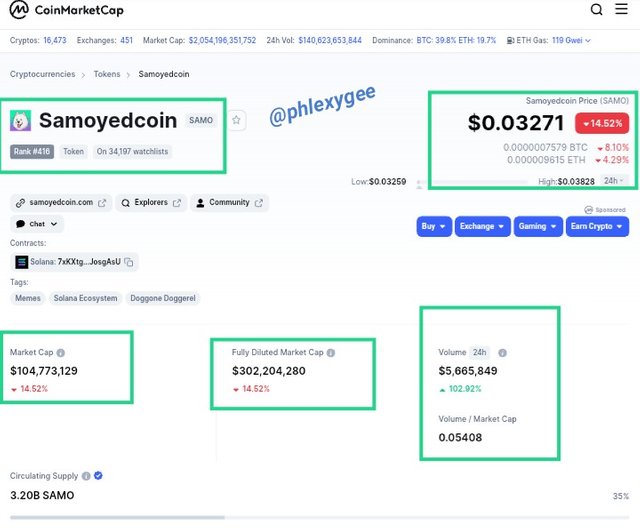Toggle the watchlist star for Samoyedcoin
Viewport: 640px width, 532px height.
pos(236,120)
